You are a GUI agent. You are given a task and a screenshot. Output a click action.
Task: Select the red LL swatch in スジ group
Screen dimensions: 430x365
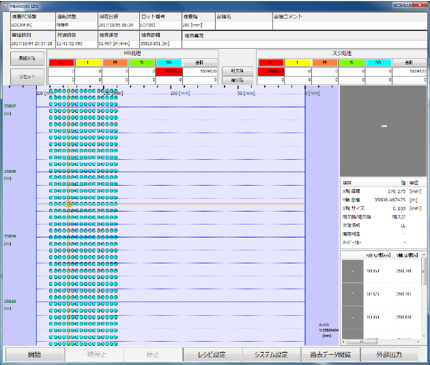(271, 62)
